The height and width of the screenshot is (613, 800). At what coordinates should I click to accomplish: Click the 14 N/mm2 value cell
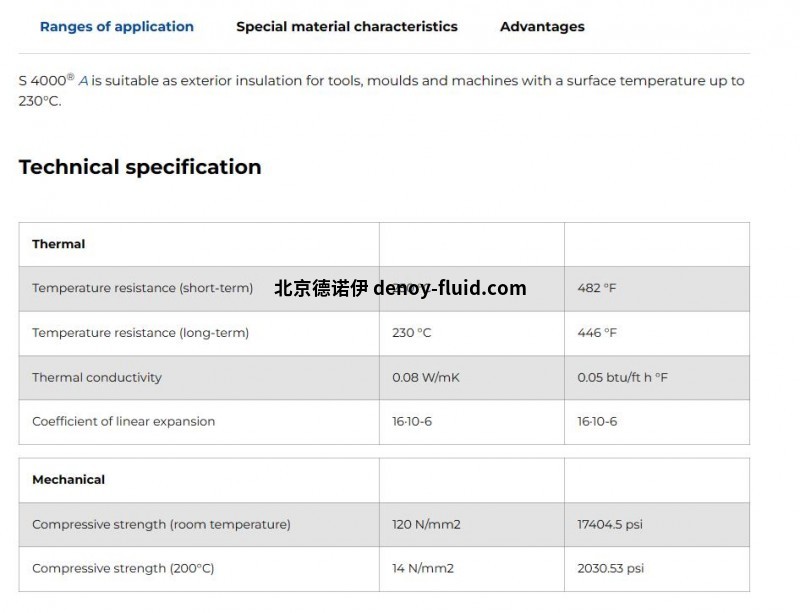pos(423,568)
